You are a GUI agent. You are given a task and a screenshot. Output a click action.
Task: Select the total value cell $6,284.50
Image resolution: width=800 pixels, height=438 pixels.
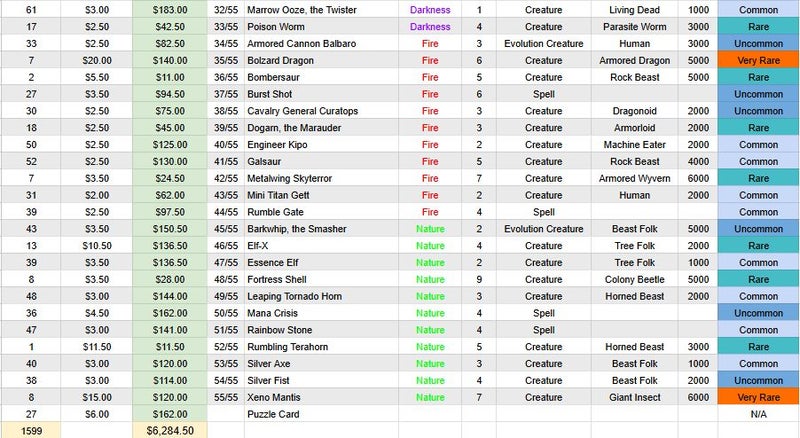pos(170,430)
